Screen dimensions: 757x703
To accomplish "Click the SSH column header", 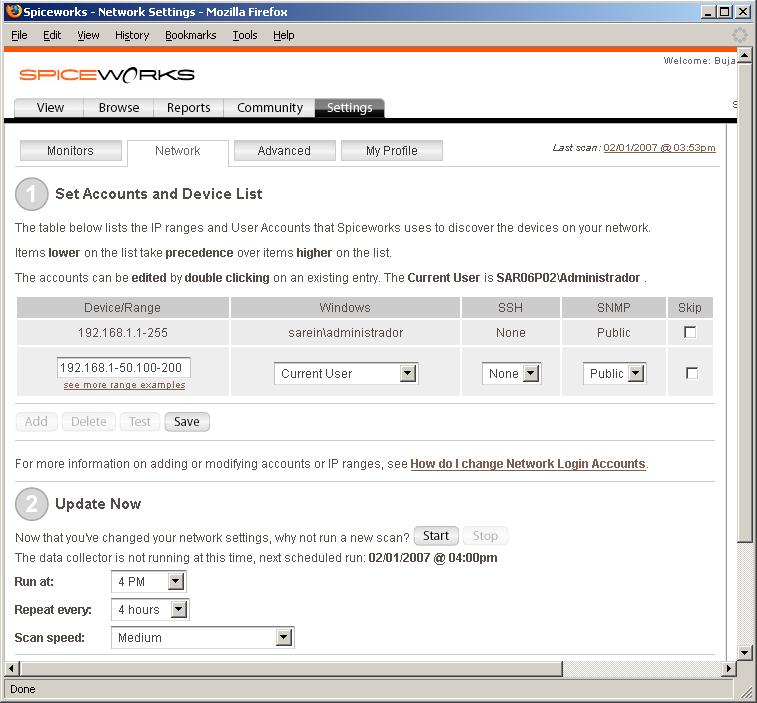I will pyautogui.click(x=511, y=308).
